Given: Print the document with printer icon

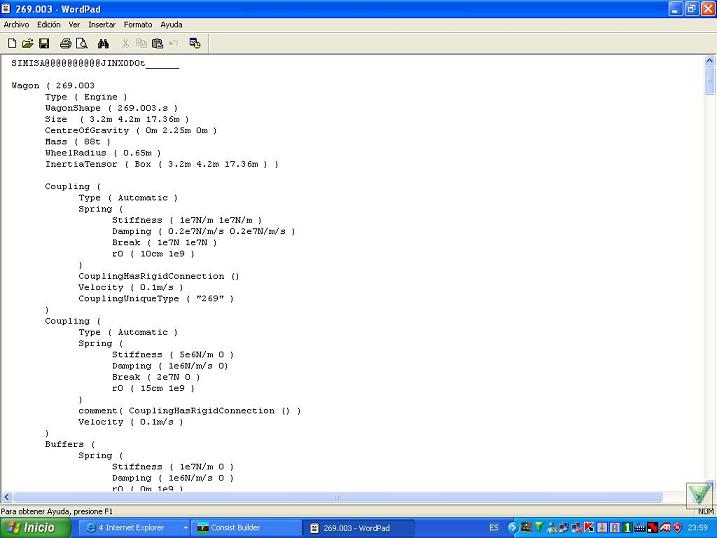Looking at the screenshot, I should [x=66, y=43].
